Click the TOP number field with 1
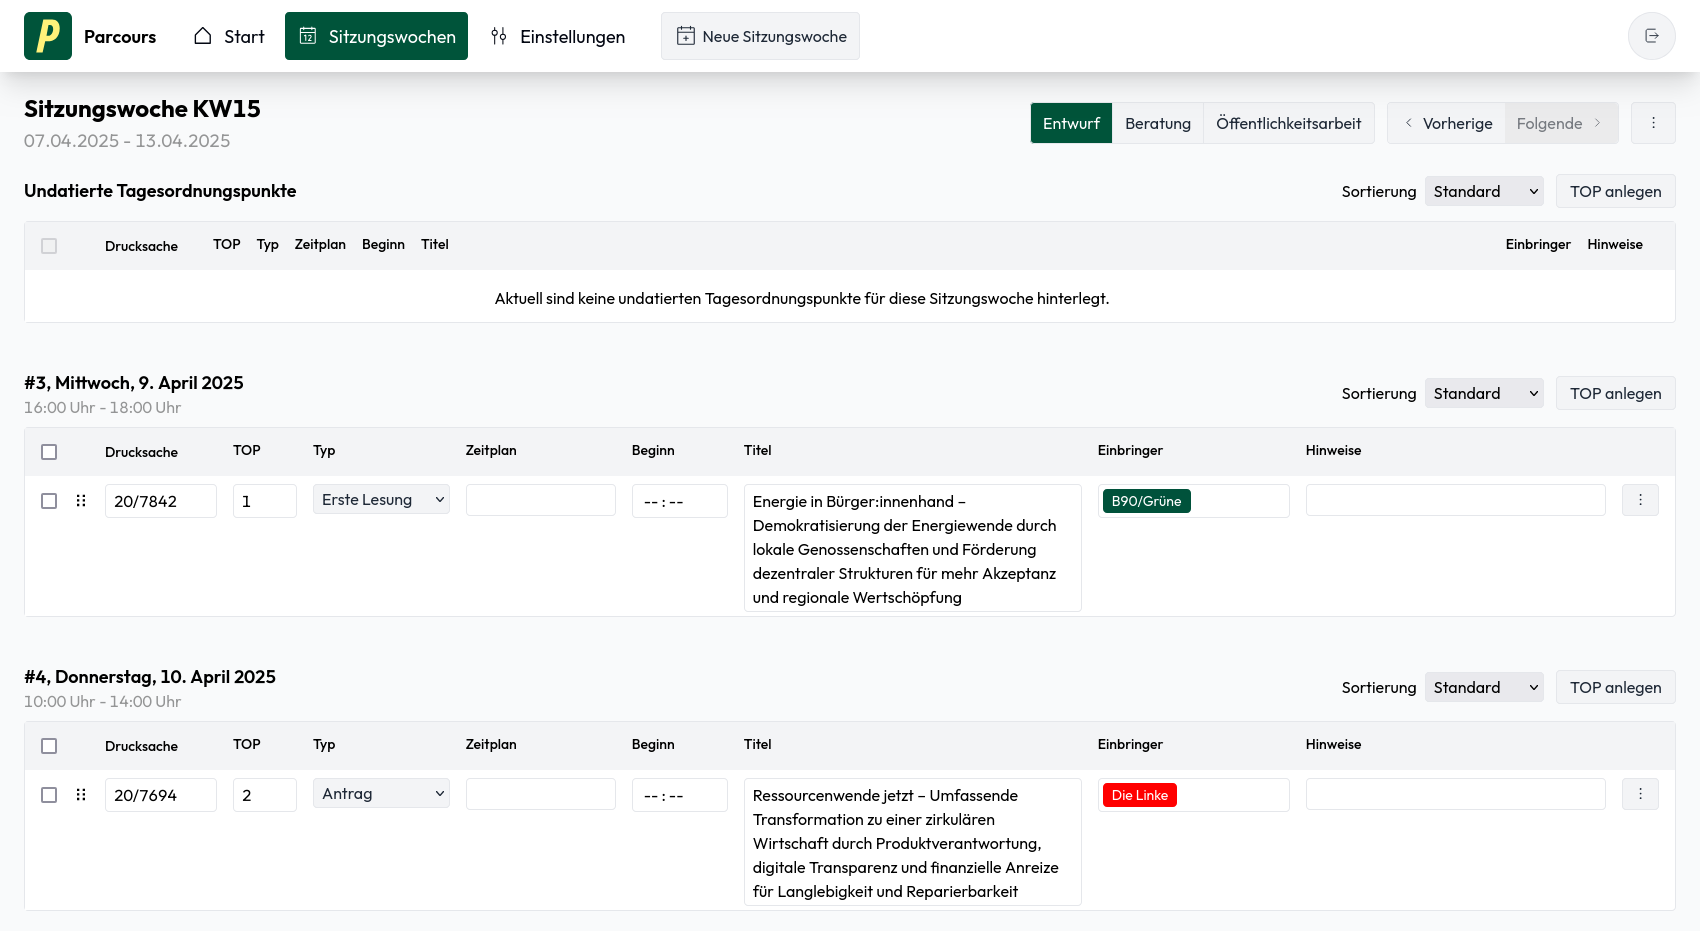This screenshot has height=931, width=1700. tap(265, 501)
